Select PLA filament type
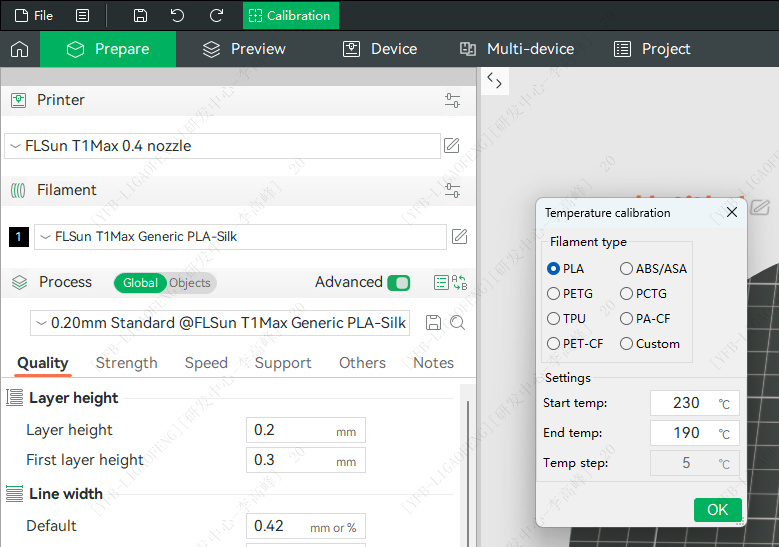779x547 pixels. pyautogui.click(x=565, y=269)
